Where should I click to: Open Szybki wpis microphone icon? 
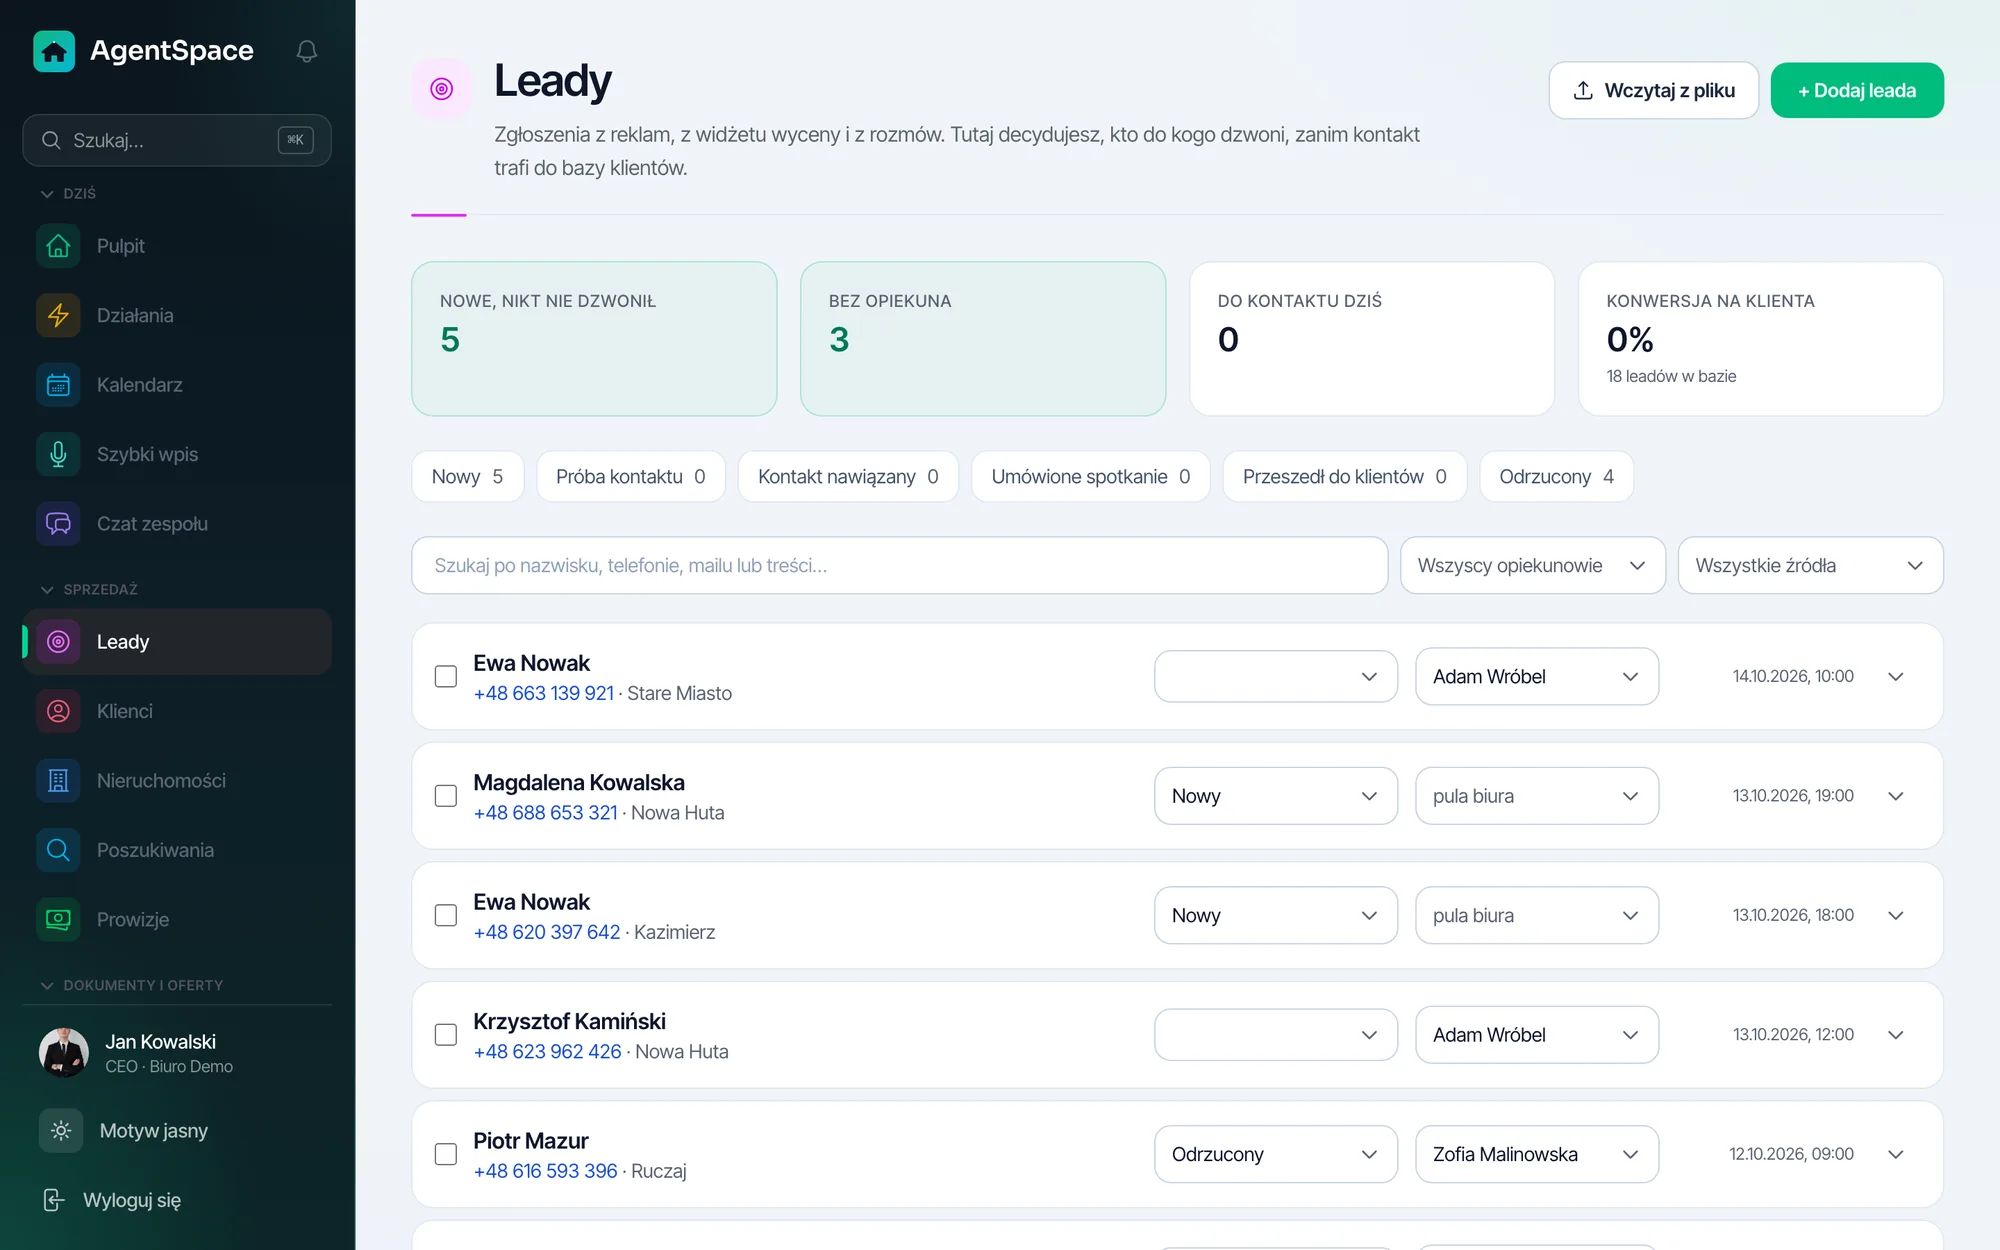(58, 454)
